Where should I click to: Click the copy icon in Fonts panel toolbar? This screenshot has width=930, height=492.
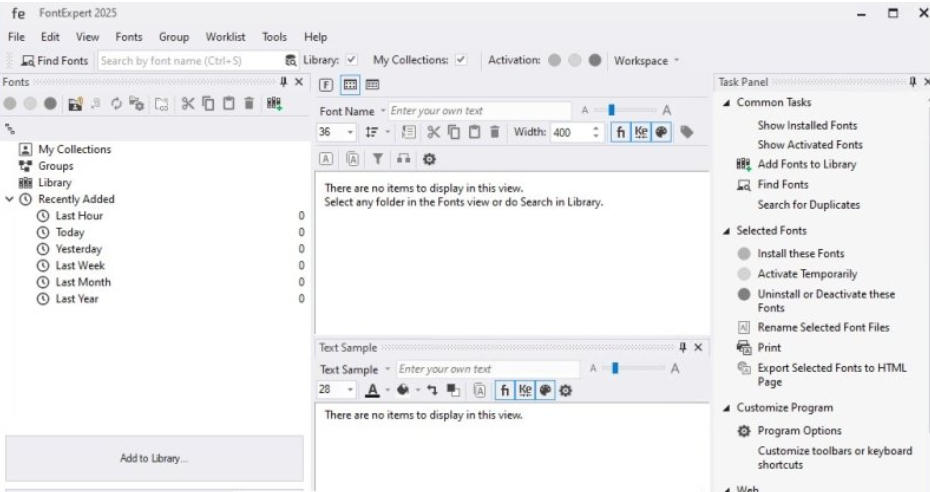(208, 104)
